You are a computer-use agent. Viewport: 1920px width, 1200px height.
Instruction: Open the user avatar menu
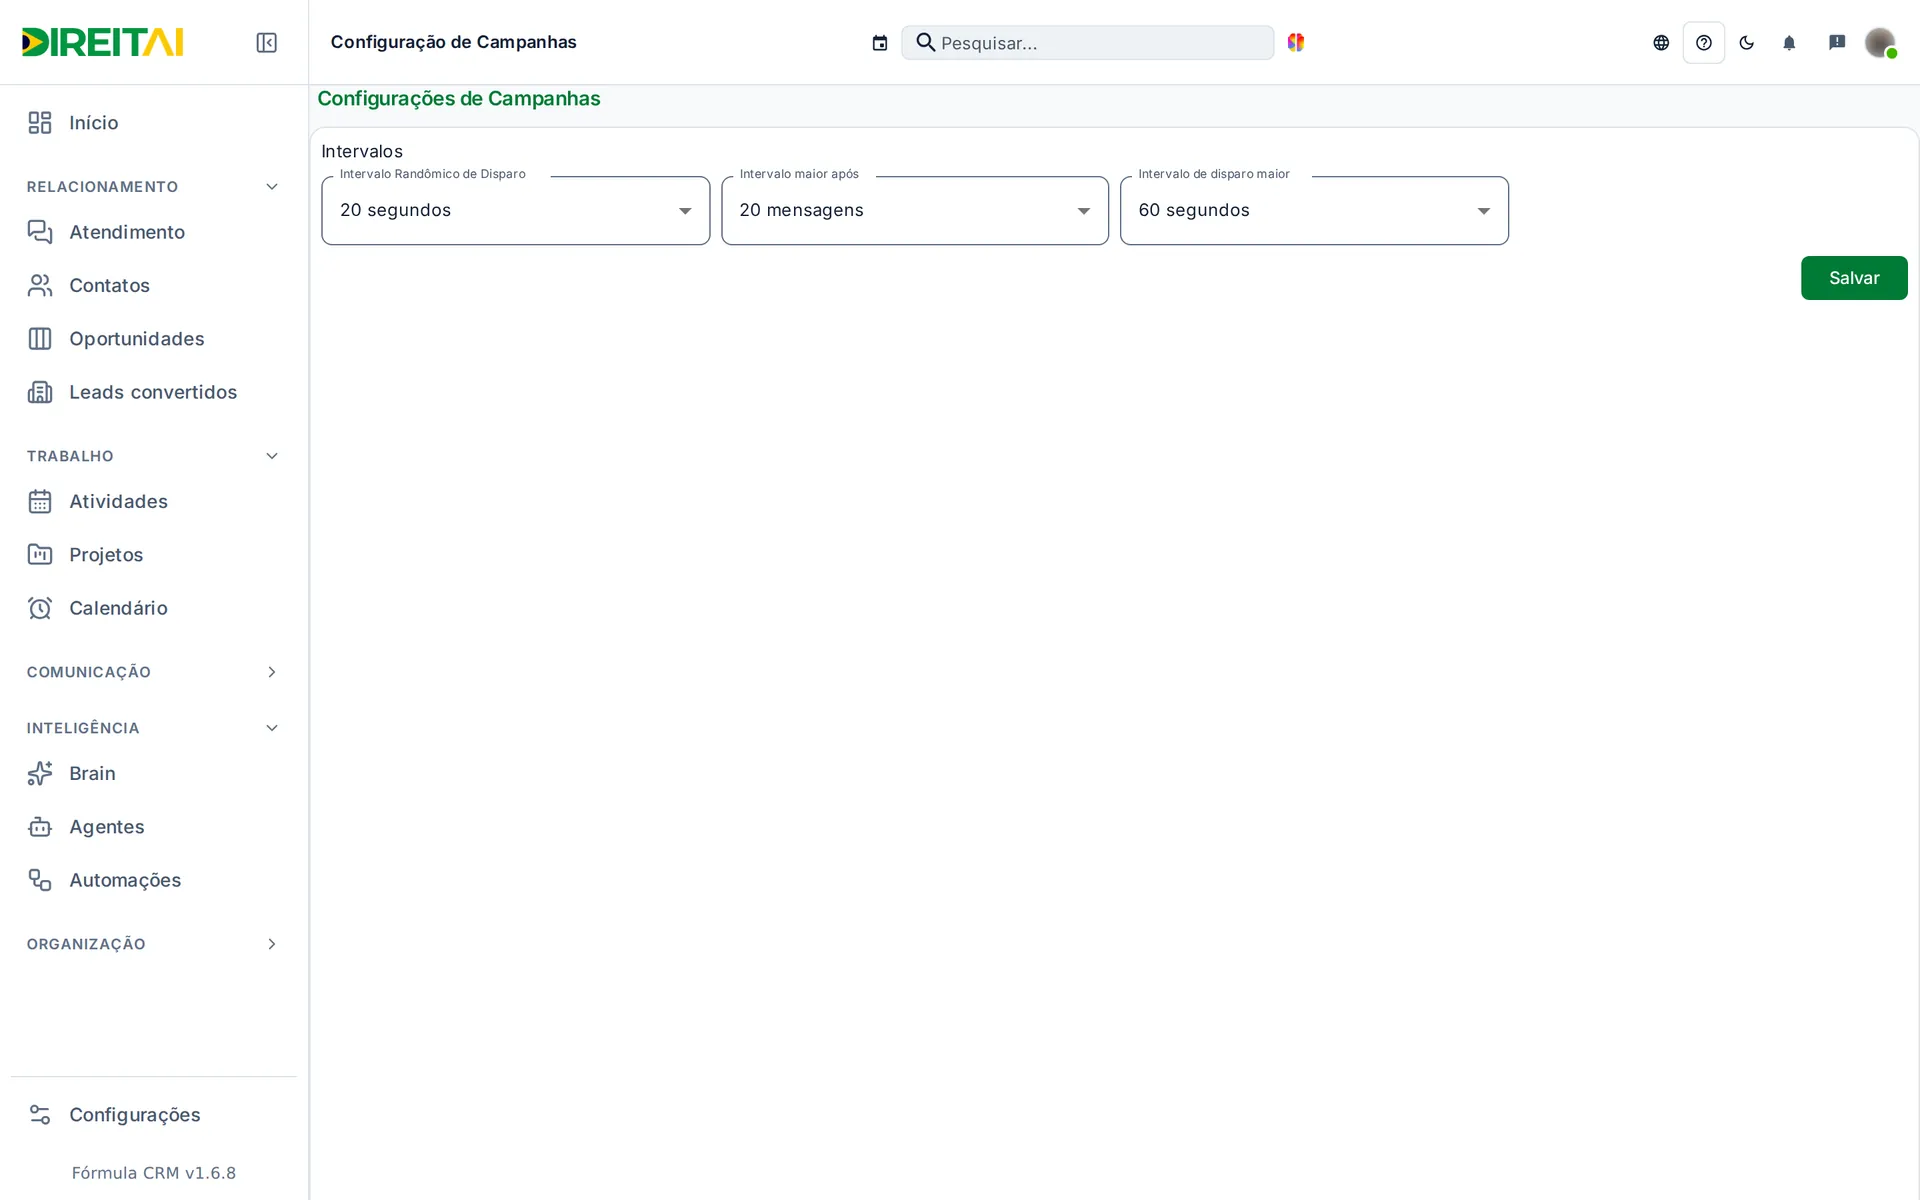[1880, 42]
